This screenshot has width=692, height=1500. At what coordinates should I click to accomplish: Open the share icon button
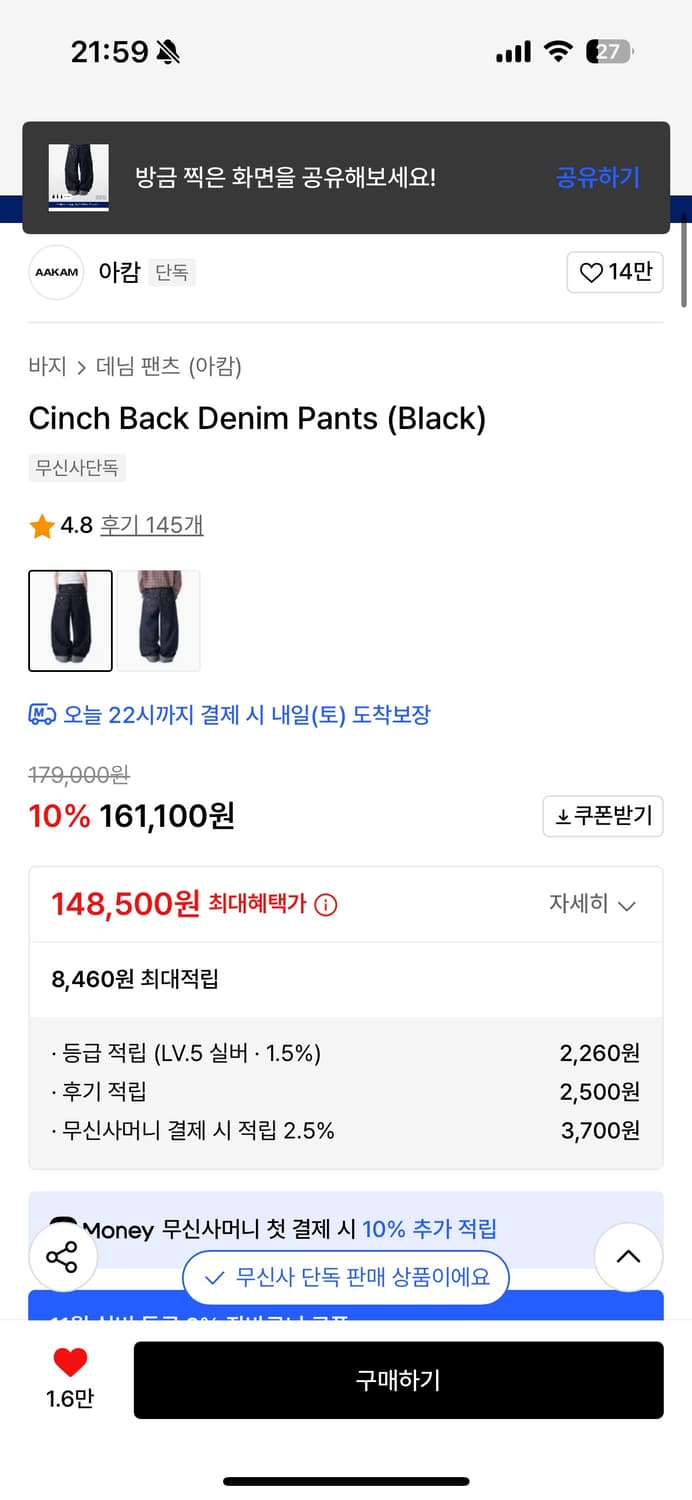[62, 1257]
